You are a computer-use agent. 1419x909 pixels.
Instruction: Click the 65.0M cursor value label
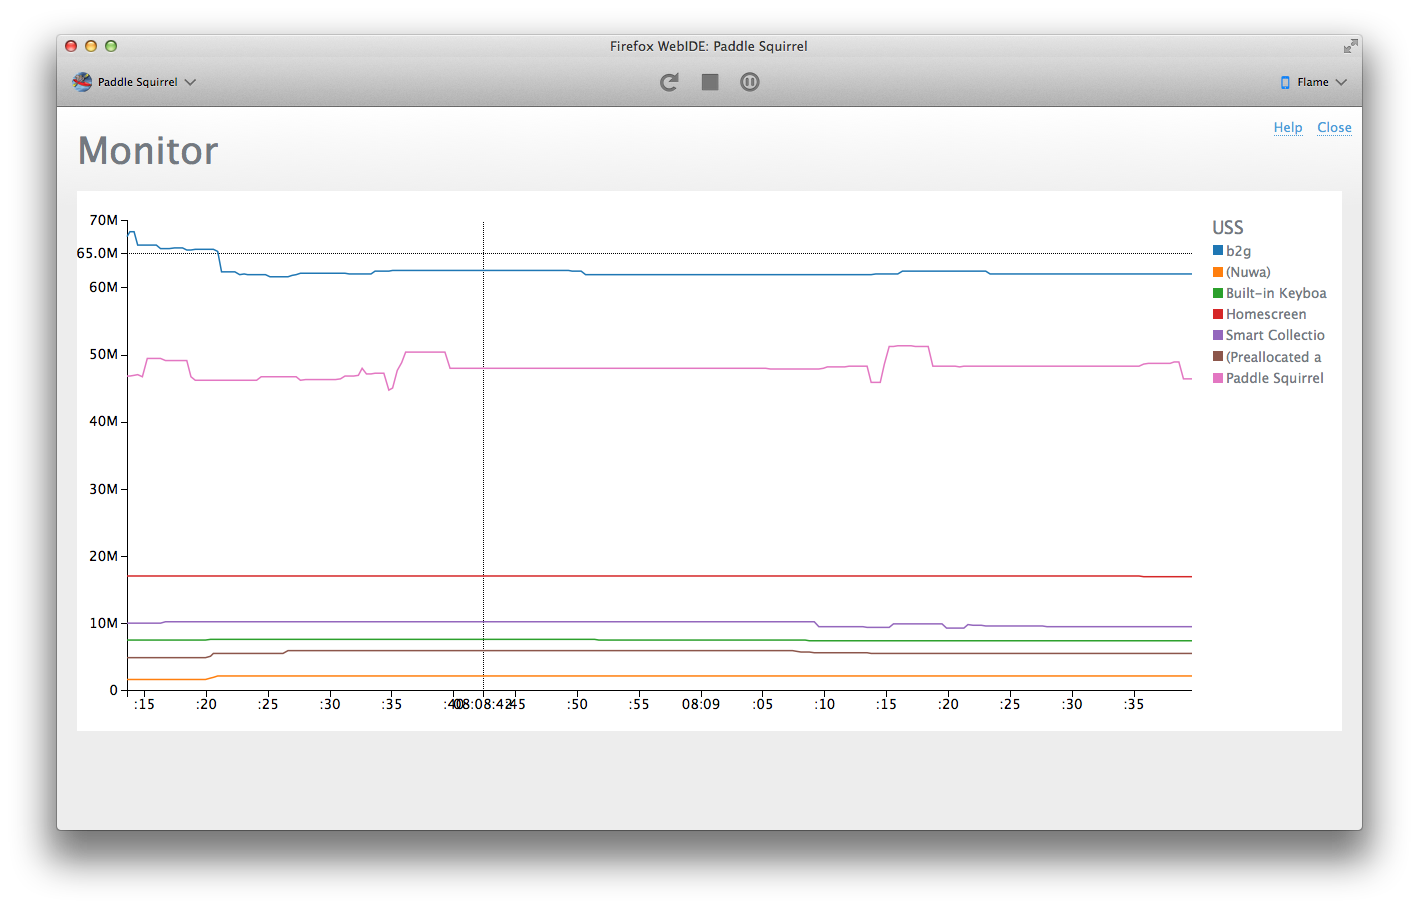97,253
